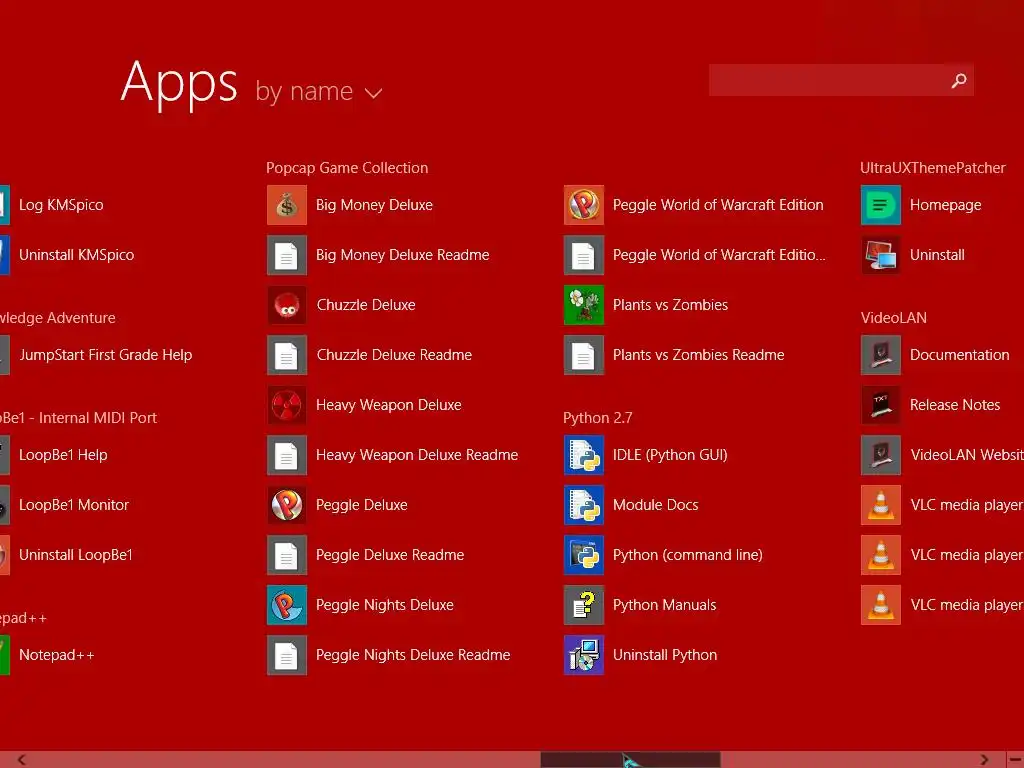Open the LoopBe1 Help entry
Image resolution: width=1024 pixels, height=768 pixels.
(54, 455)
